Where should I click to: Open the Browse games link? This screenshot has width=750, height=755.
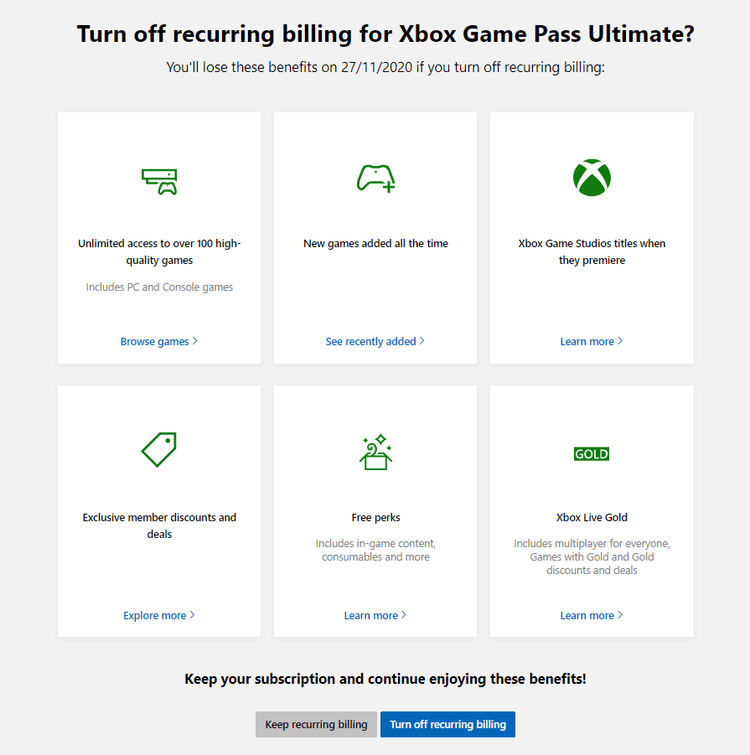[x=159, y=341]
